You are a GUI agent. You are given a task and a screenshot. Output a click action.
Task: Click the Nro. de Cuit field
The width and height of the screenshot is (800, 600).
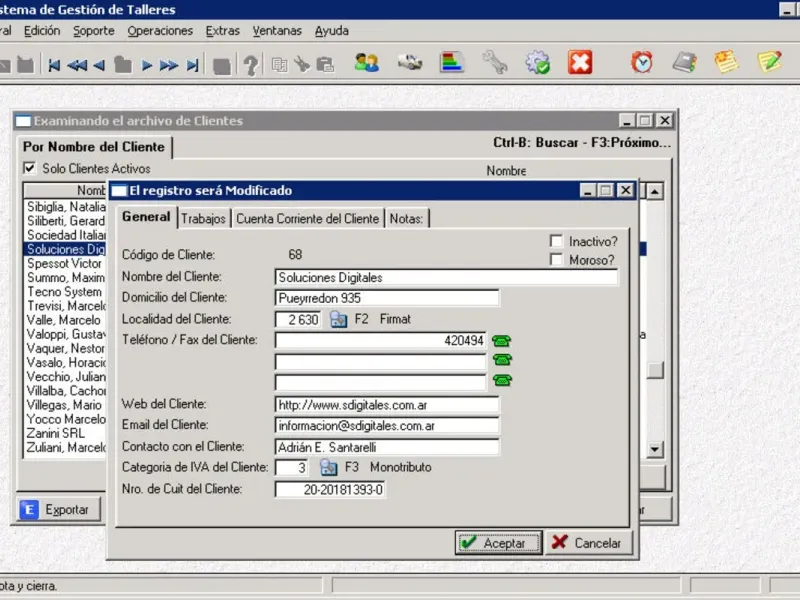click(330, 489)
